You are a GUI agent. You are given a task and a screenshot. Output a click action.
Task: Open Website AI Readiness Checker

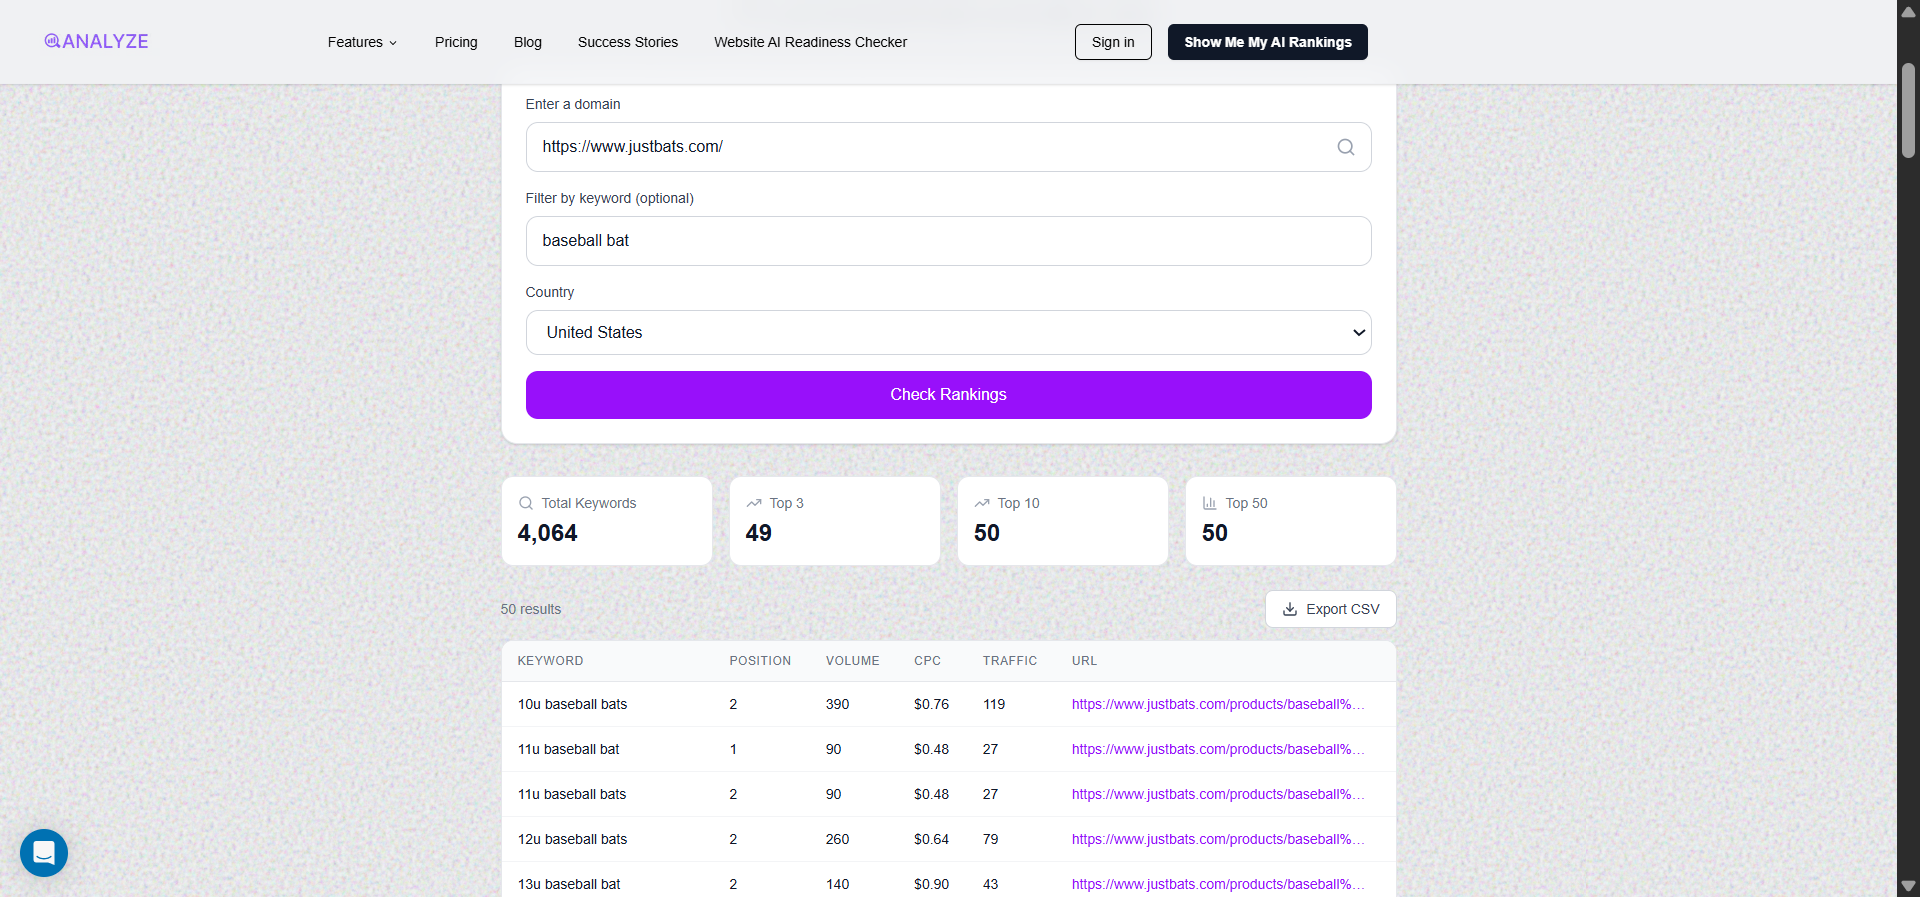coord(810,42)
